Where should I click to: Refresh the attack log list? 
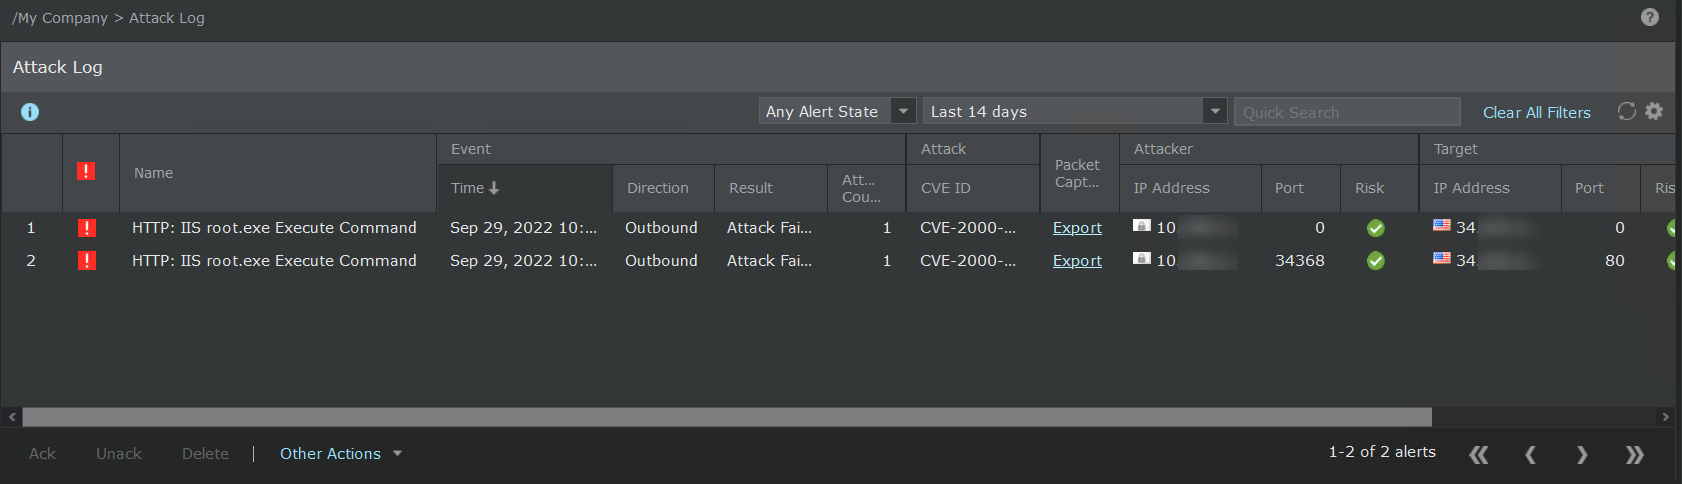[1627, 111]
